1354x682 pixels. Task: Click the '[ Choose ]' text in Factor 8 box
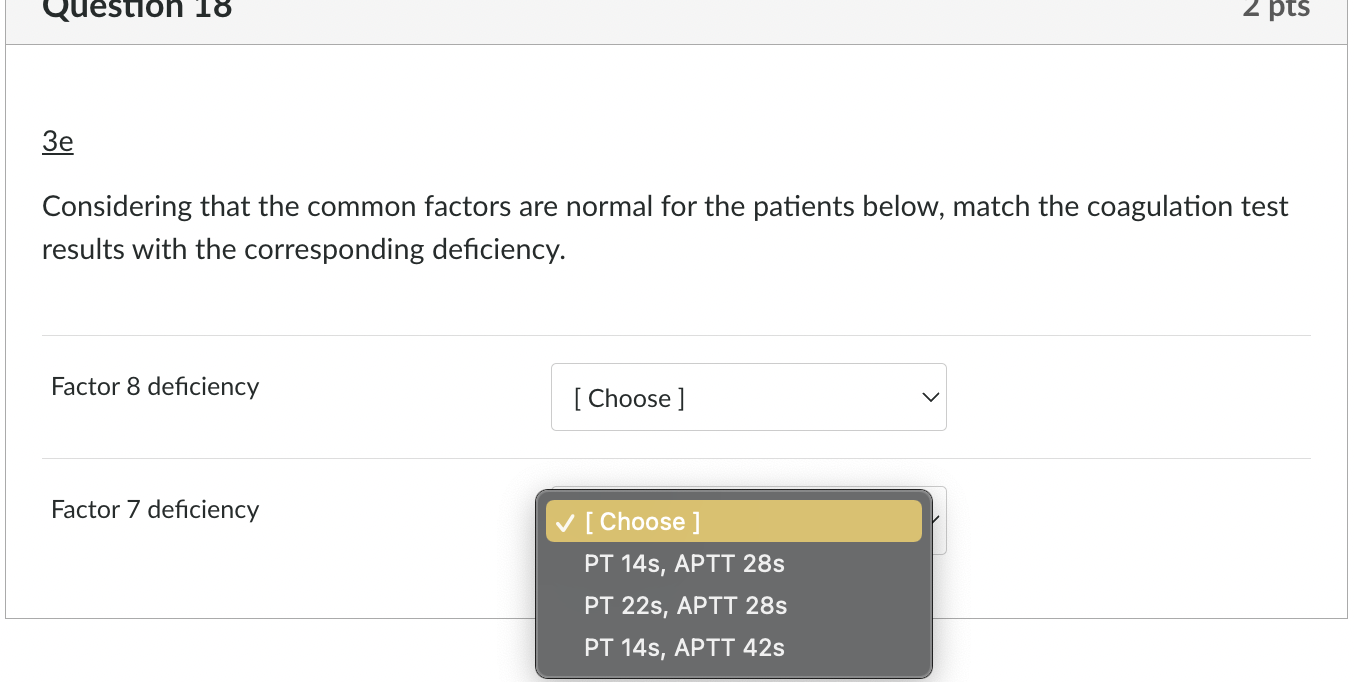[x=629, y=398]
